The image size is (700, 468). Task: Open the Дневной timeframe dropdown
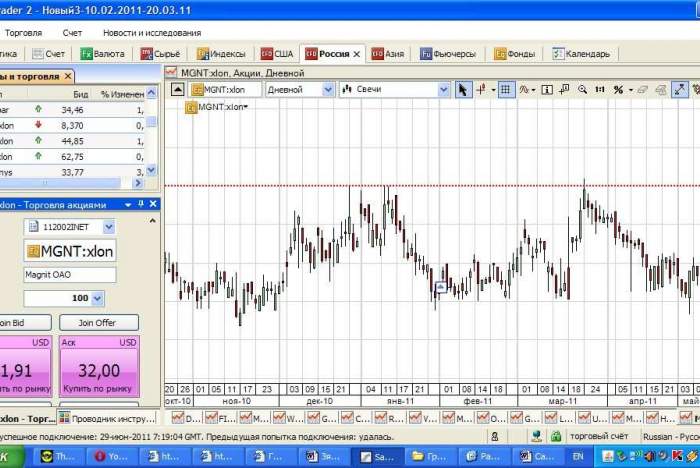(x=328, y=89)
